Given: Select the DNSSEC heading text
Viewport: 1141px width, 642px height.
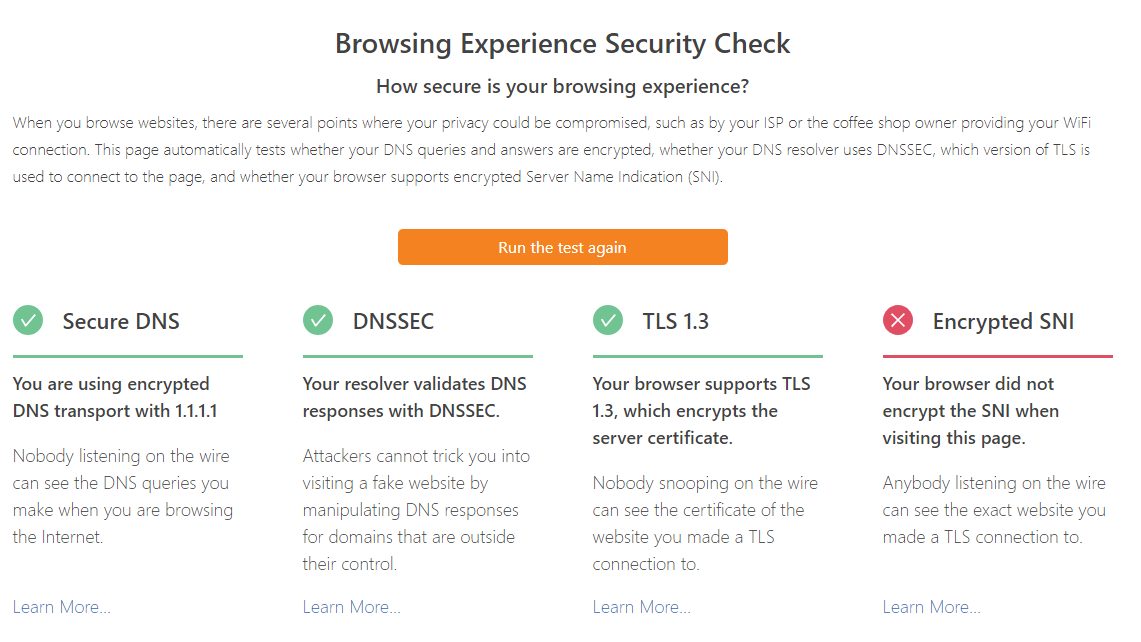Looking at the screenshot, I should pyautogui.click(x=393, y=321).
